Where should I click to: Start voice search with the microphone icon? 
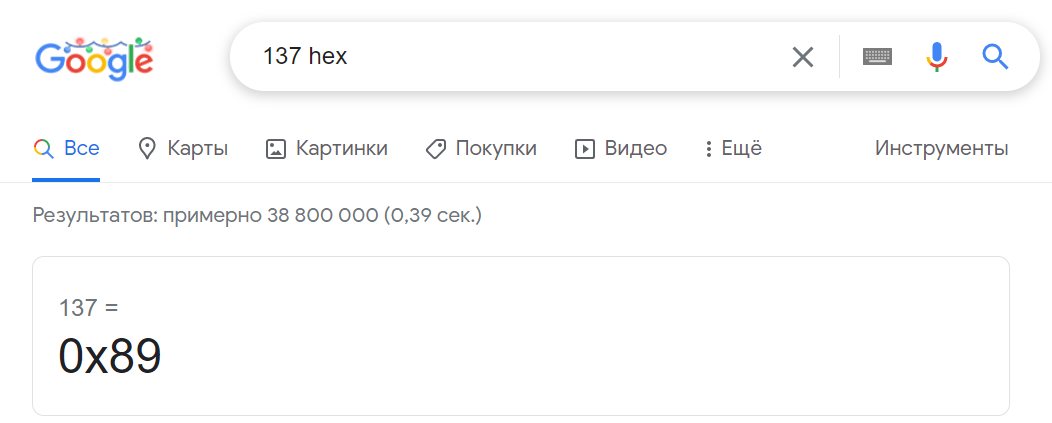936,57
